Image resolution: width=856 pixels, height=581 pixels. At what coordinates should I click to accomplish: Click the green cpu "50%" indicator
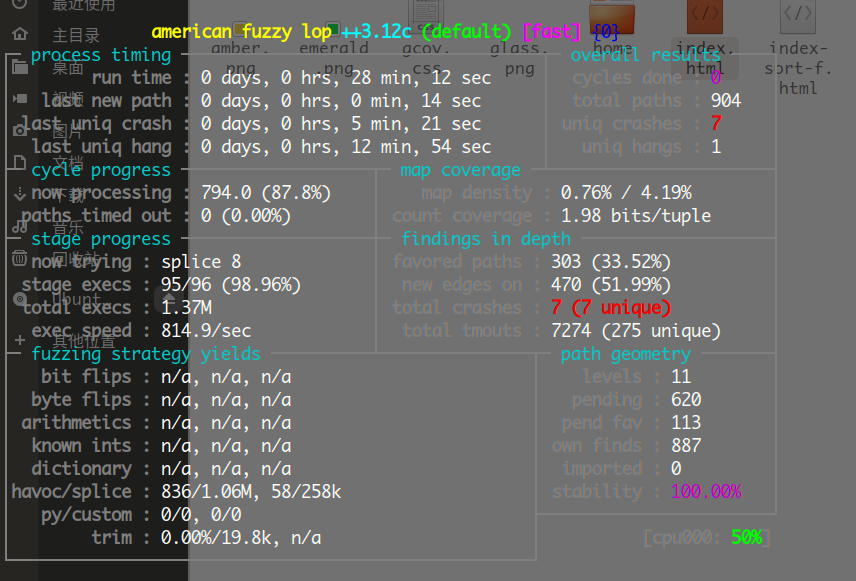point(746,538)
